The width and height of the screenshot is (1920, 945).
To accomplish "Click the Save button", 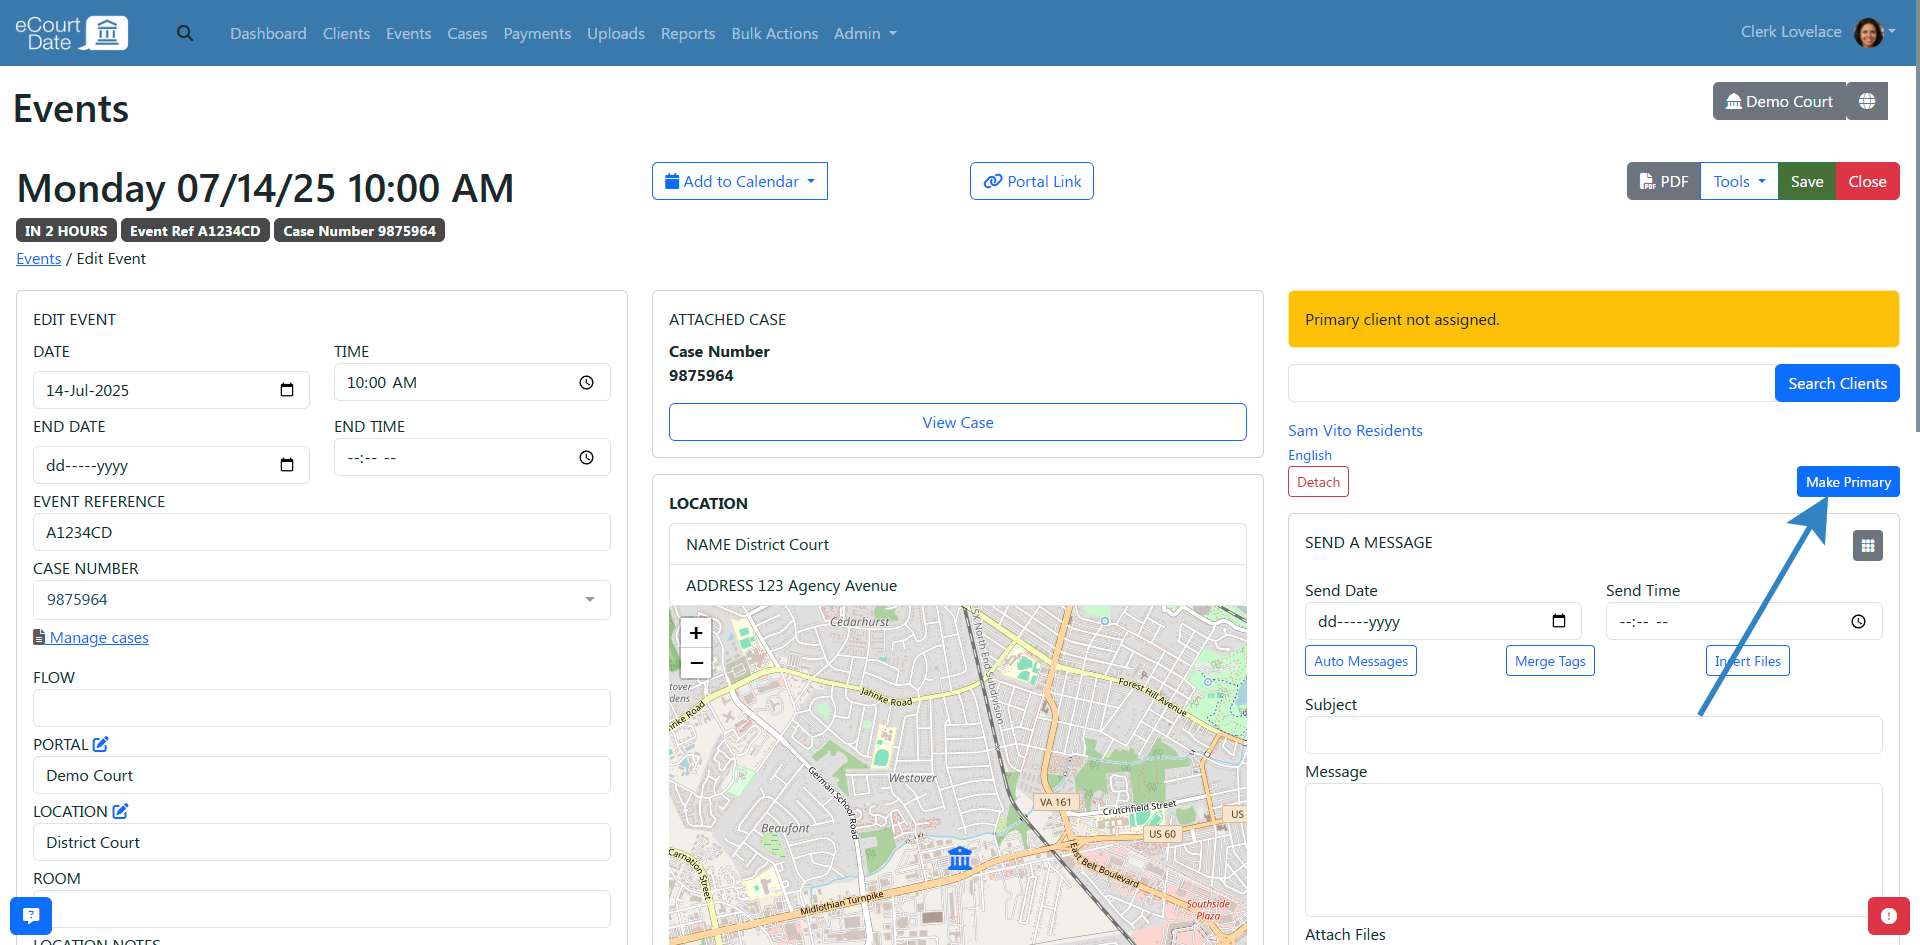I will pyautogui.click(x=1807, y=181).
